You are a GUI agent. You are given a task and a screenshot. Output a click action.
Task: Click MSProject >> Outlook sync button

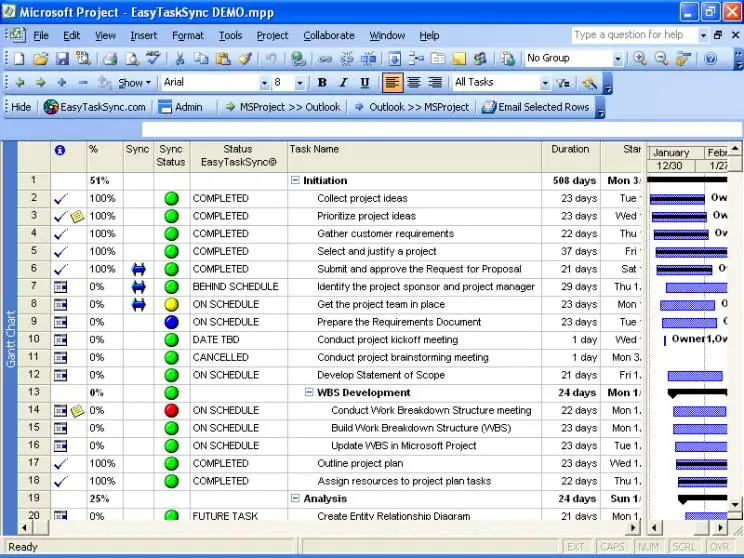283,107
